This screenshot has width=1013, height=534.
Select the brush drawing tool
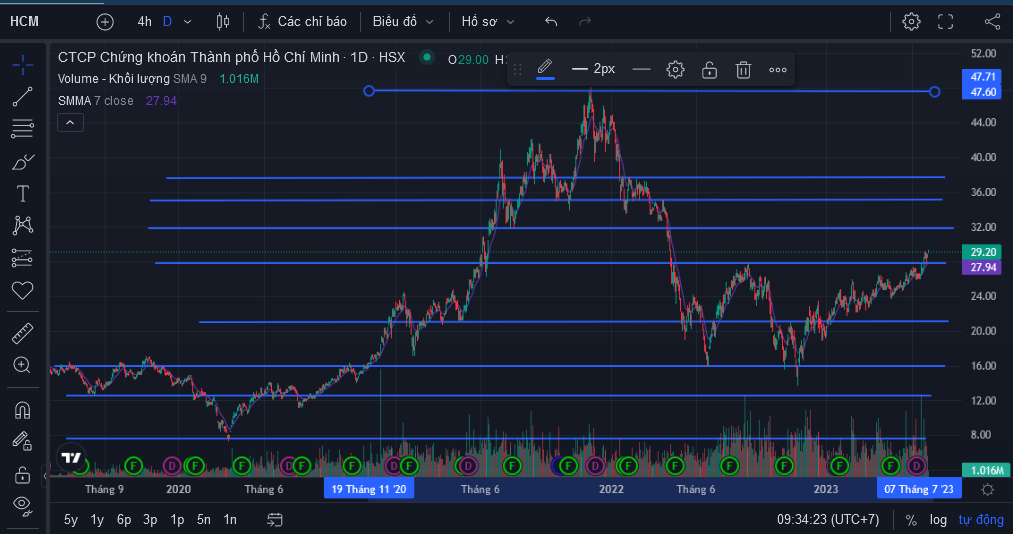point(23,161)
